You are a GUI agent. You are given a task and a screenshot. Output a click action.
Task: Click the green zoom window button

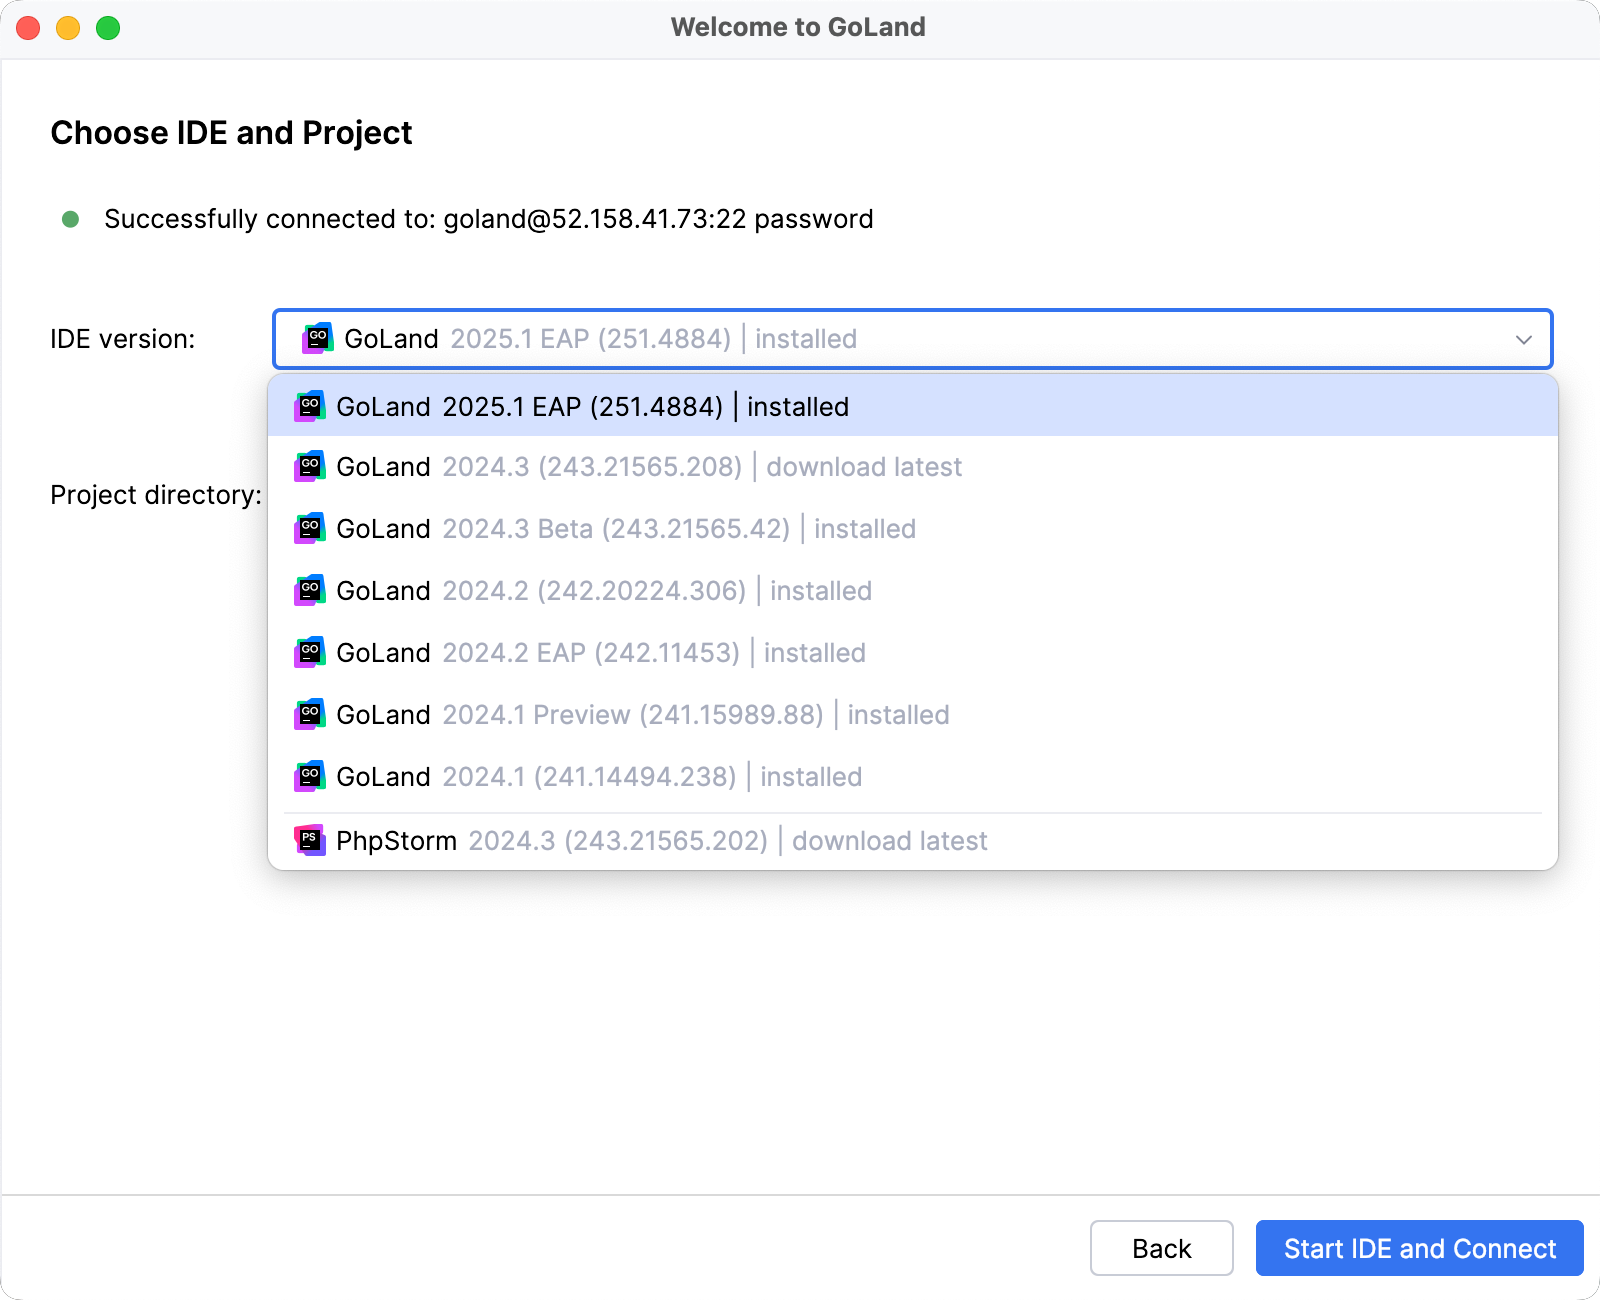point(108,28)
